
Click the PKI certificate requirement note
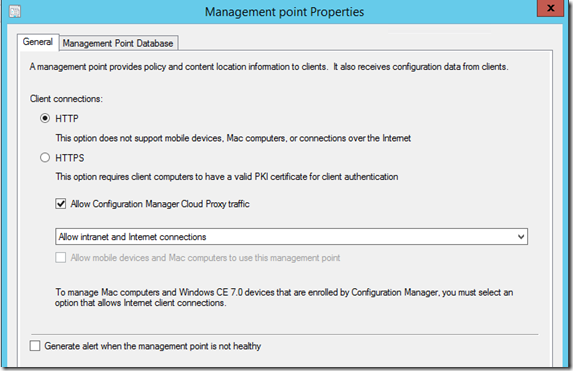coord(227,177)
